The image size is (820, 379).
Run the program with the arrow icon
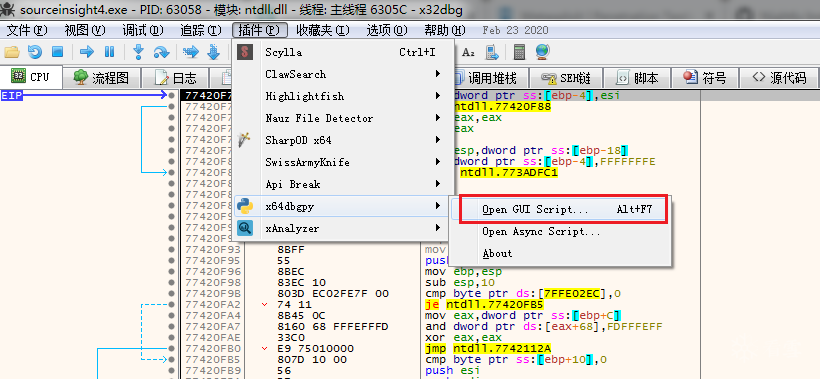pos(87,52)
